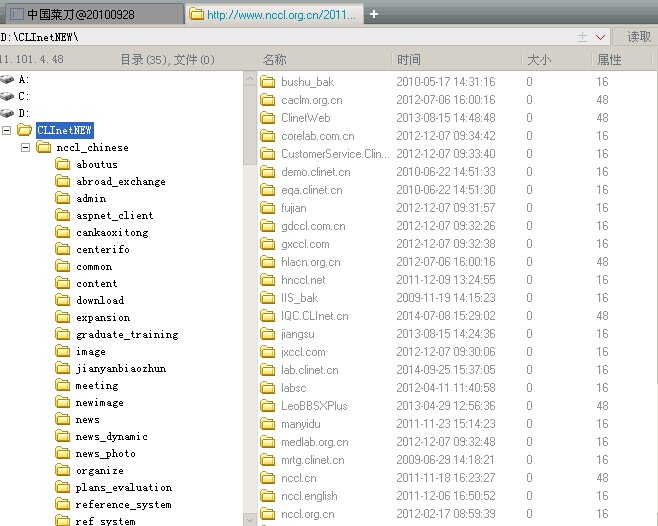Click the 读取 (read) button
The height and width of the screenshot is (526, 658).
(638, 37)
